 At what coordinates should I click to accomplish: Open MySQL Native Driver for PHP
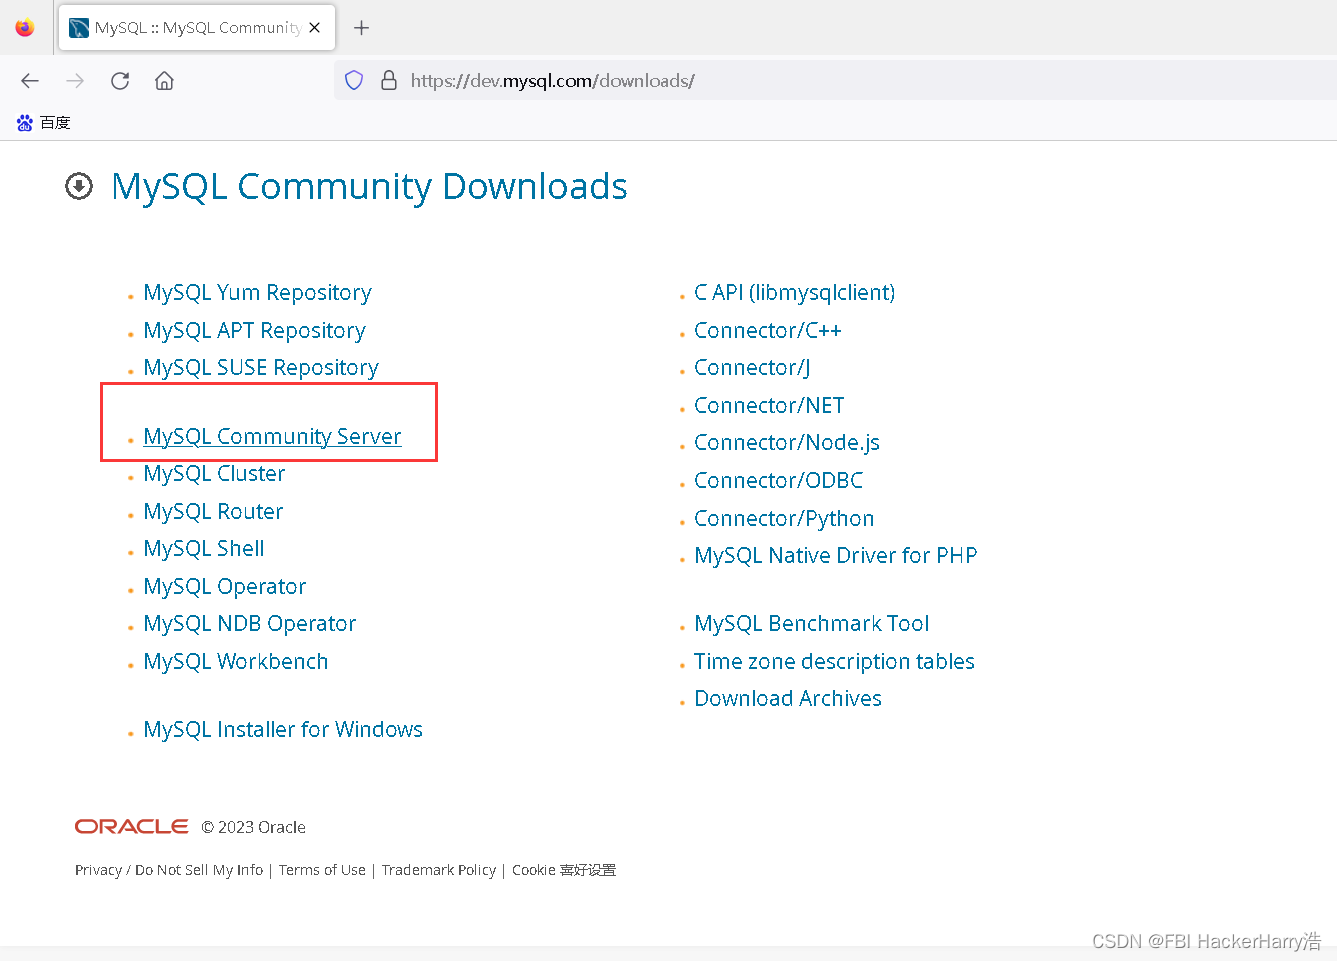pos(836,556)
